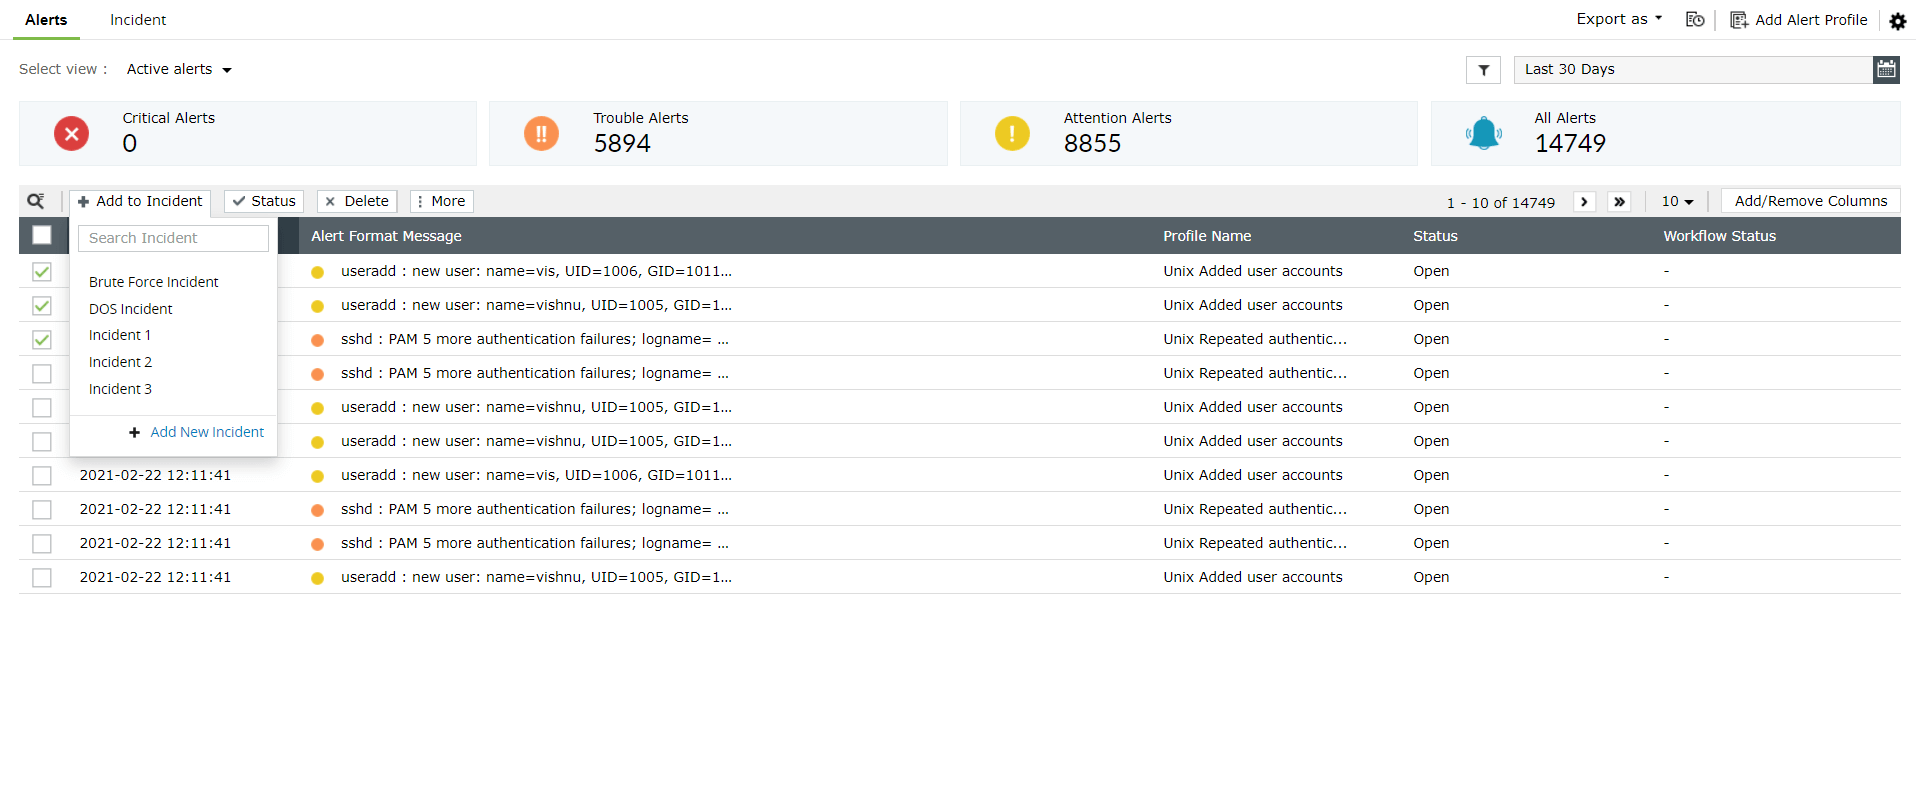This screenshot has width=1916, height=811.
Task: Click the Workflow Status column header
Action: pos(1719,236)
